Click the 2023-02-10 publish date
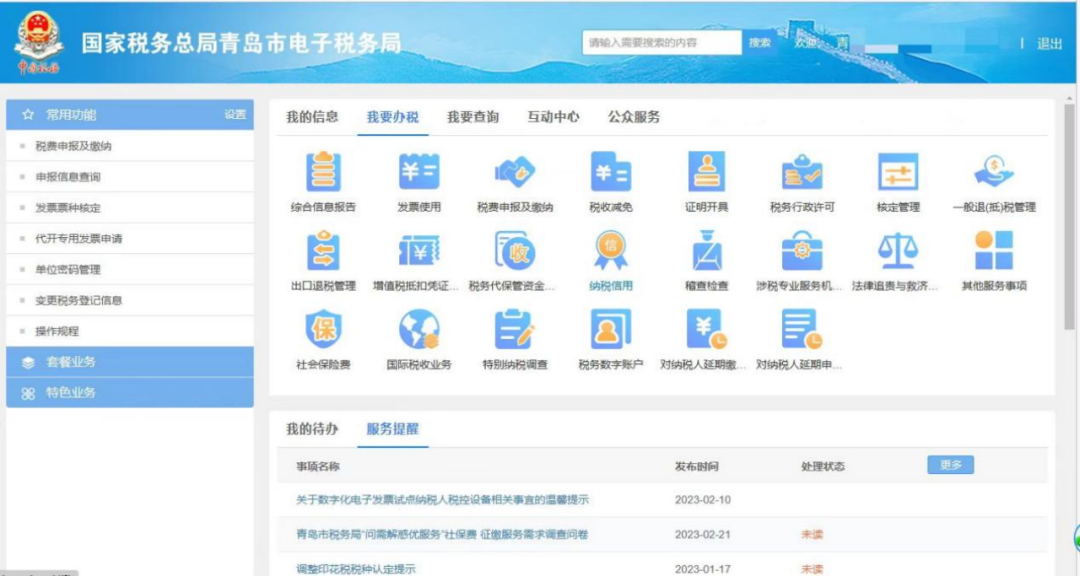The height and width of the screenshot is (576, 1080). 703,500
